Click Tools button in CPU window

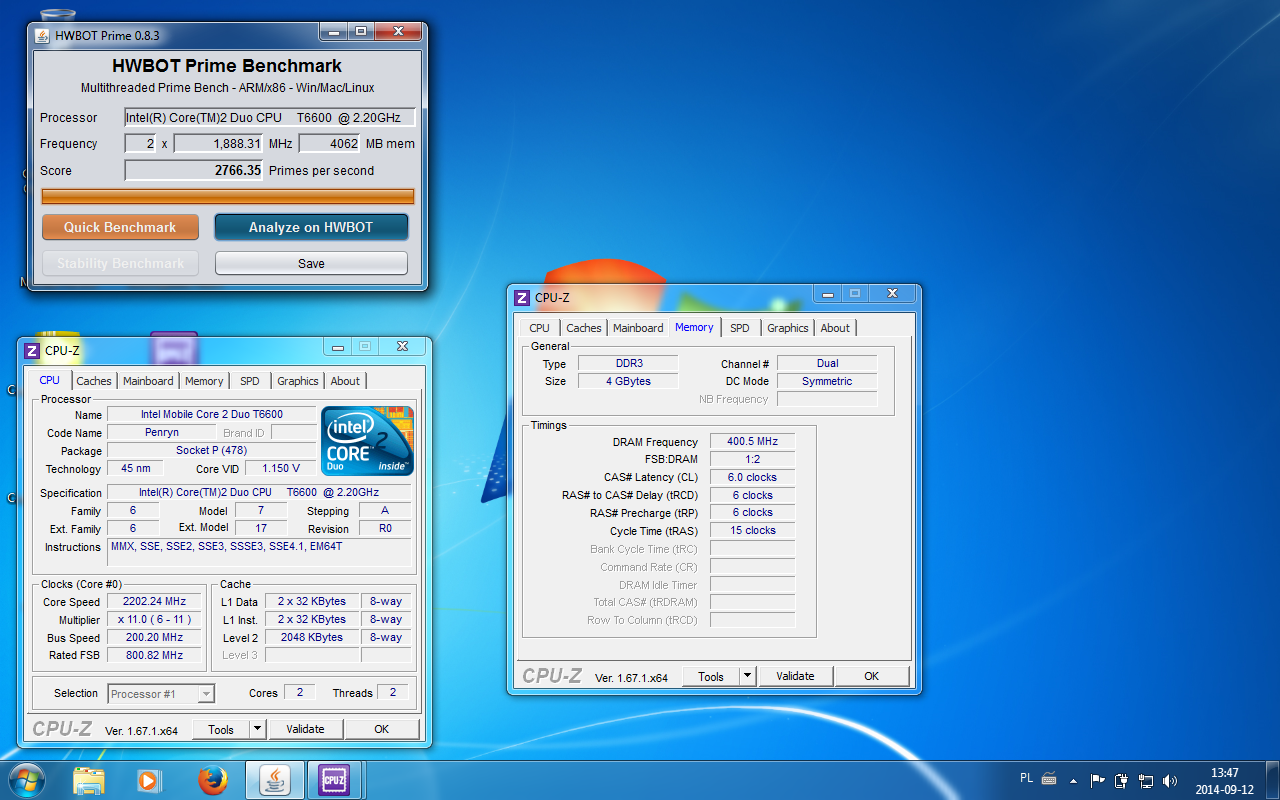click(x=221, y=729)
